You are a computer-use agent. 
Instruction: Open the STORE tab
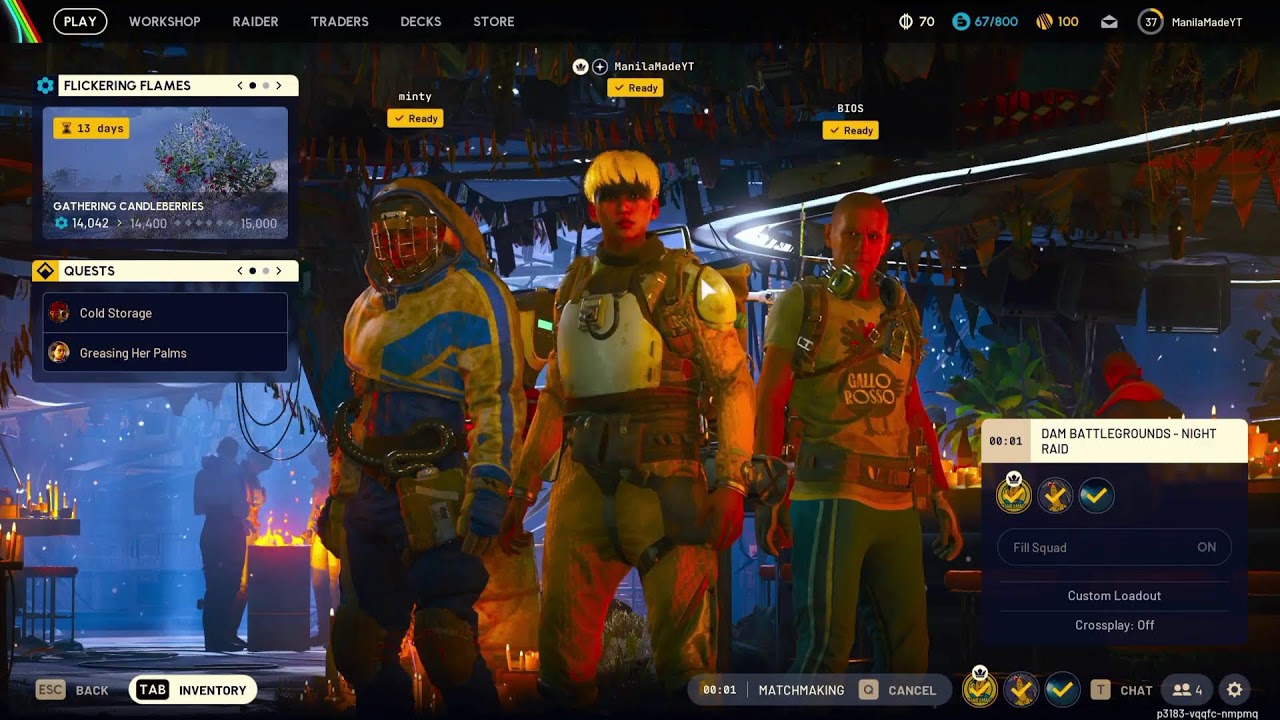pos(493,21)
